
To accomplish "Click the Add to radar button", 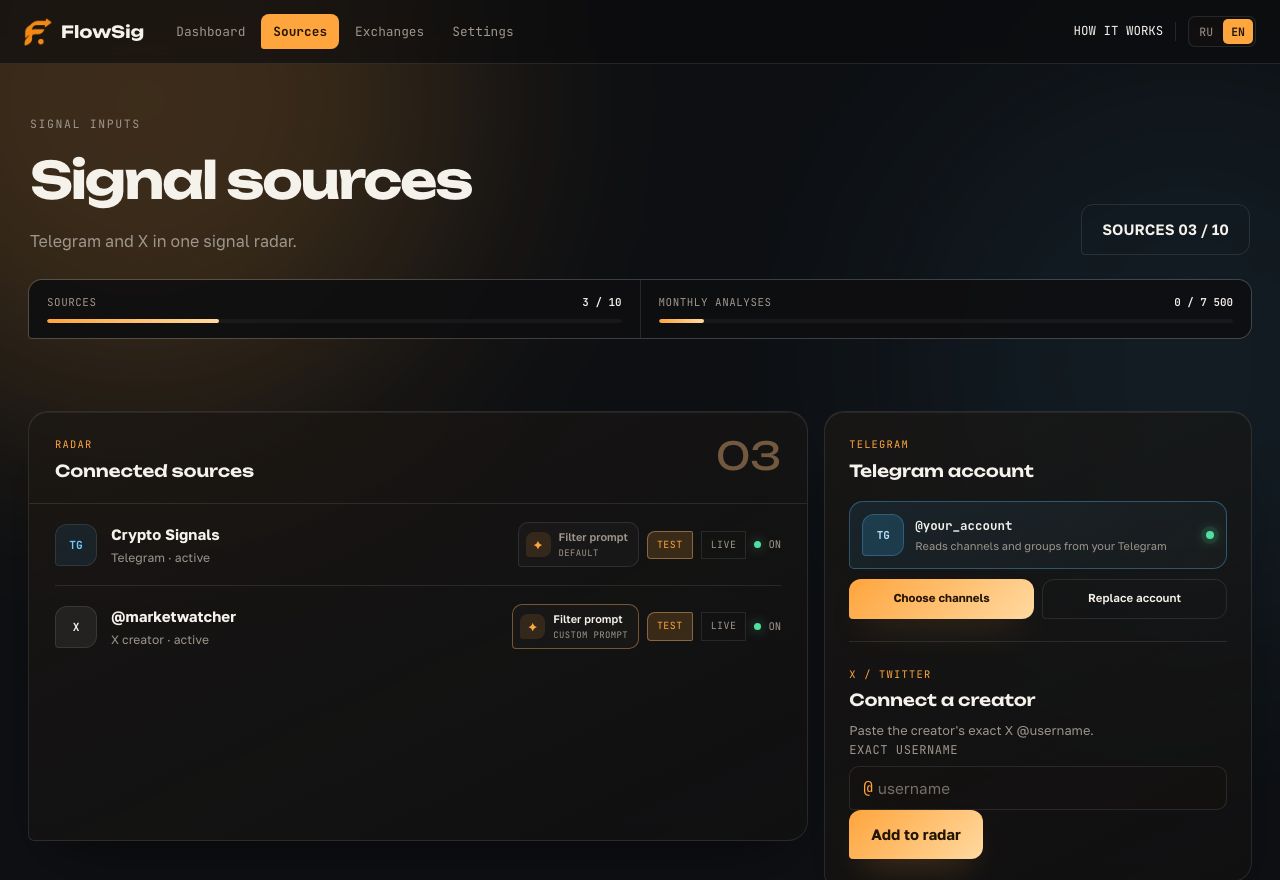I will (916, 835).
